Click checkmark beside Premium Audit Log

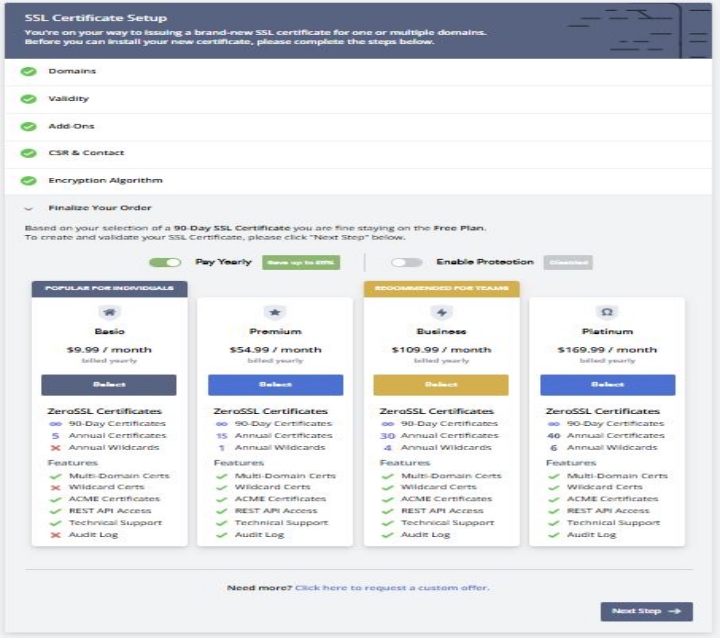coord(222,535)
